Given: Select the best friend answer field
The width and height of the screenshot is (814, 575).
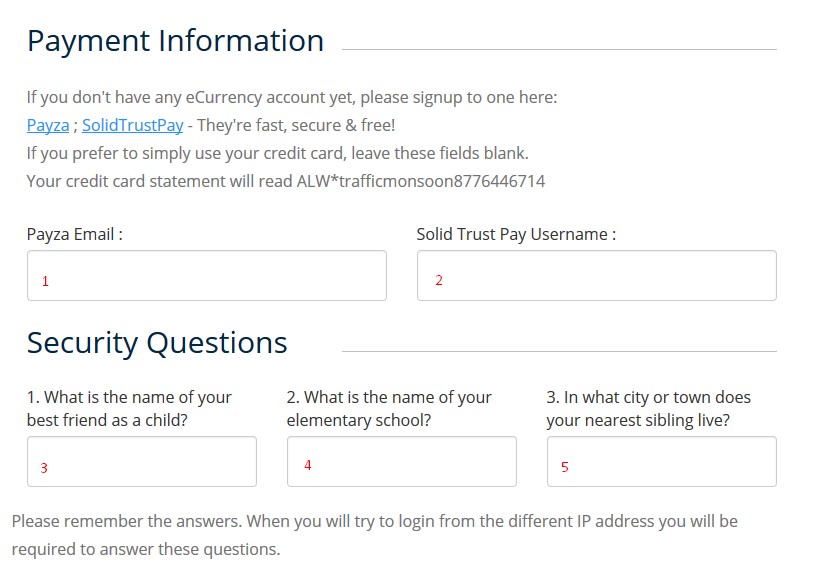Looking at the screenshot, I should coord(141,462).
